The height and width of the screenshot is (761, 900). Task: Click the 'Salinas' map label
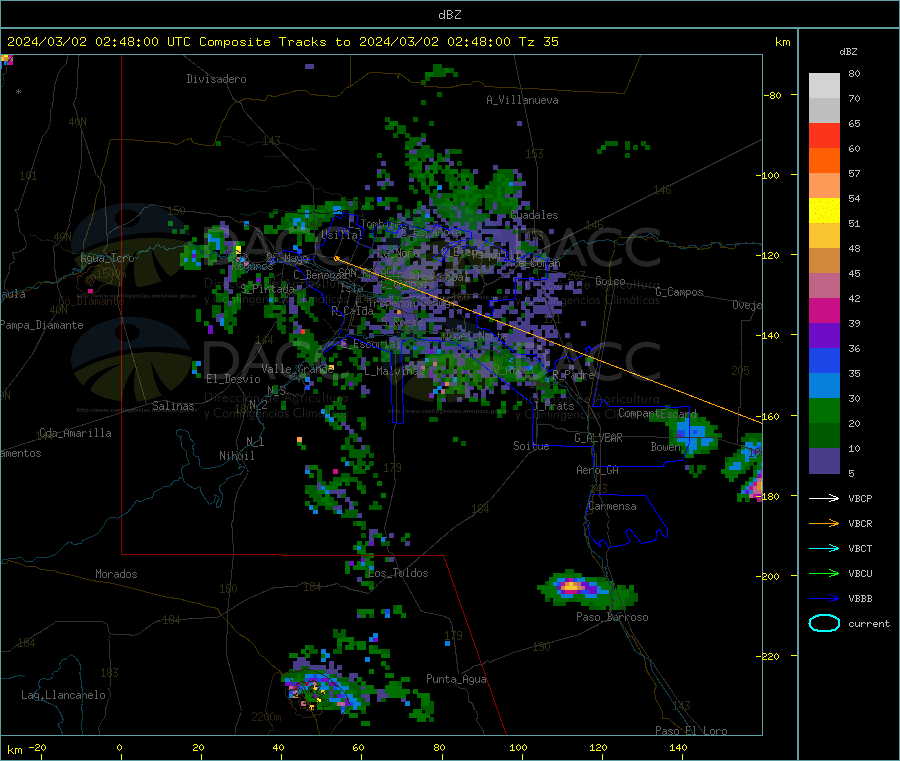[173, 406]
